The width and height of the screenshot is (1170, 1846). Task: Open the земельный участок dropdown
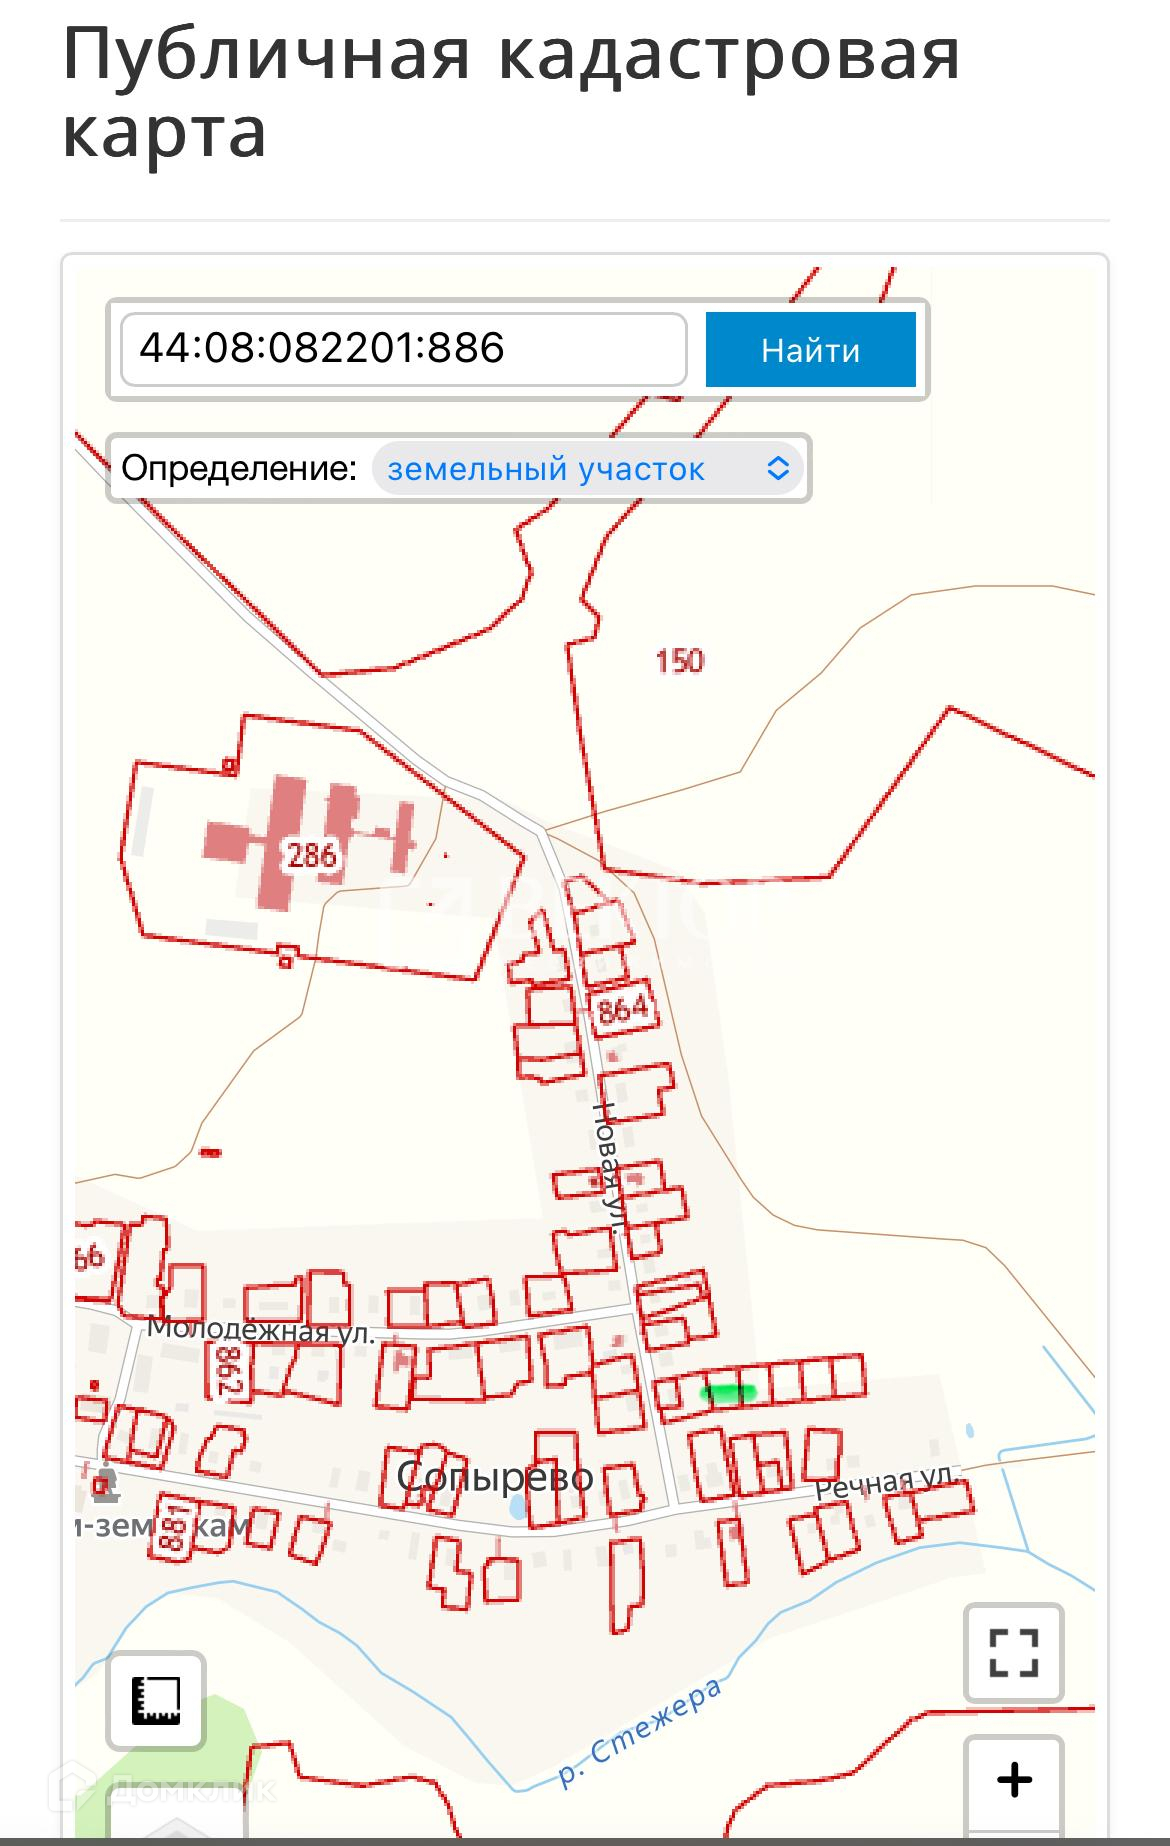[588, 468]
